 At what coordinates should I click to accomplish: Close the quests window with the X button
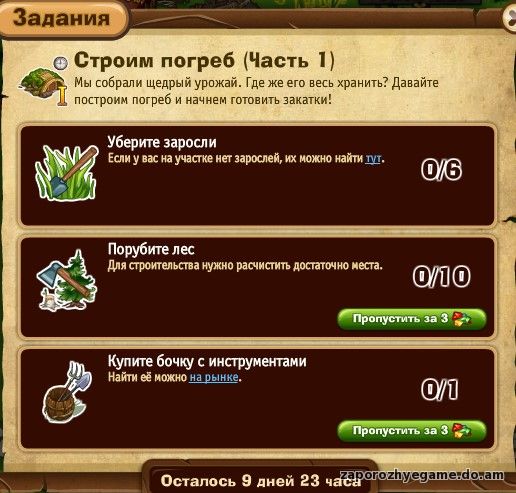pos(510,18)
